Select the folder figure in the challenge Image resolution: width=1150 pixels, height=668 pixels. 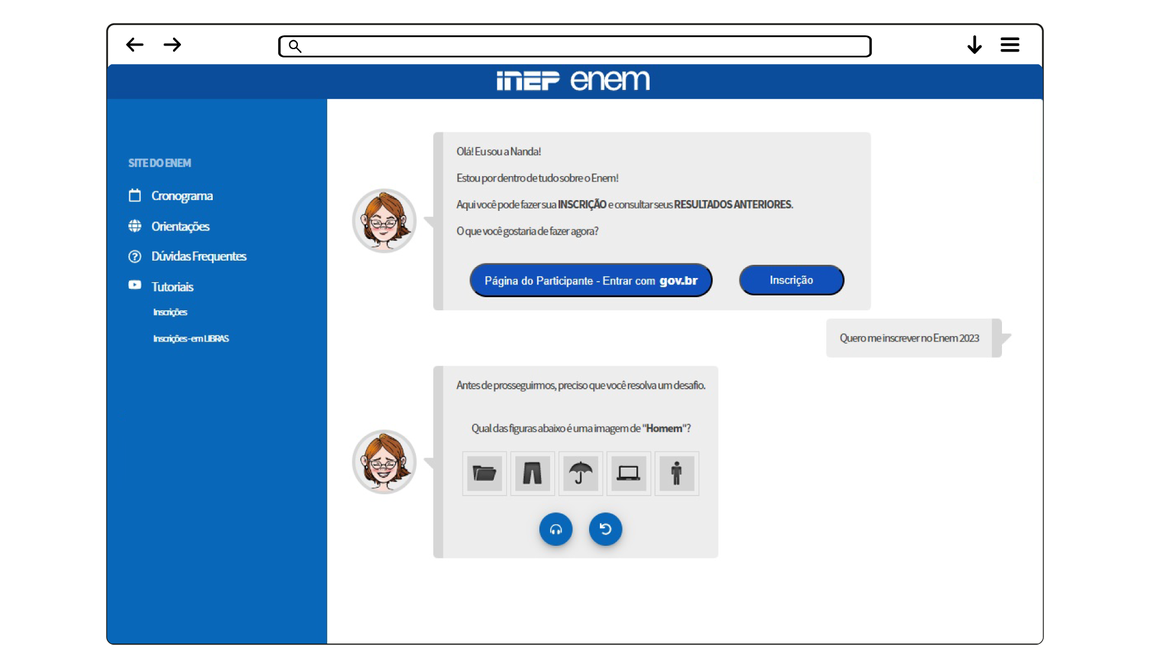[485, 474]
